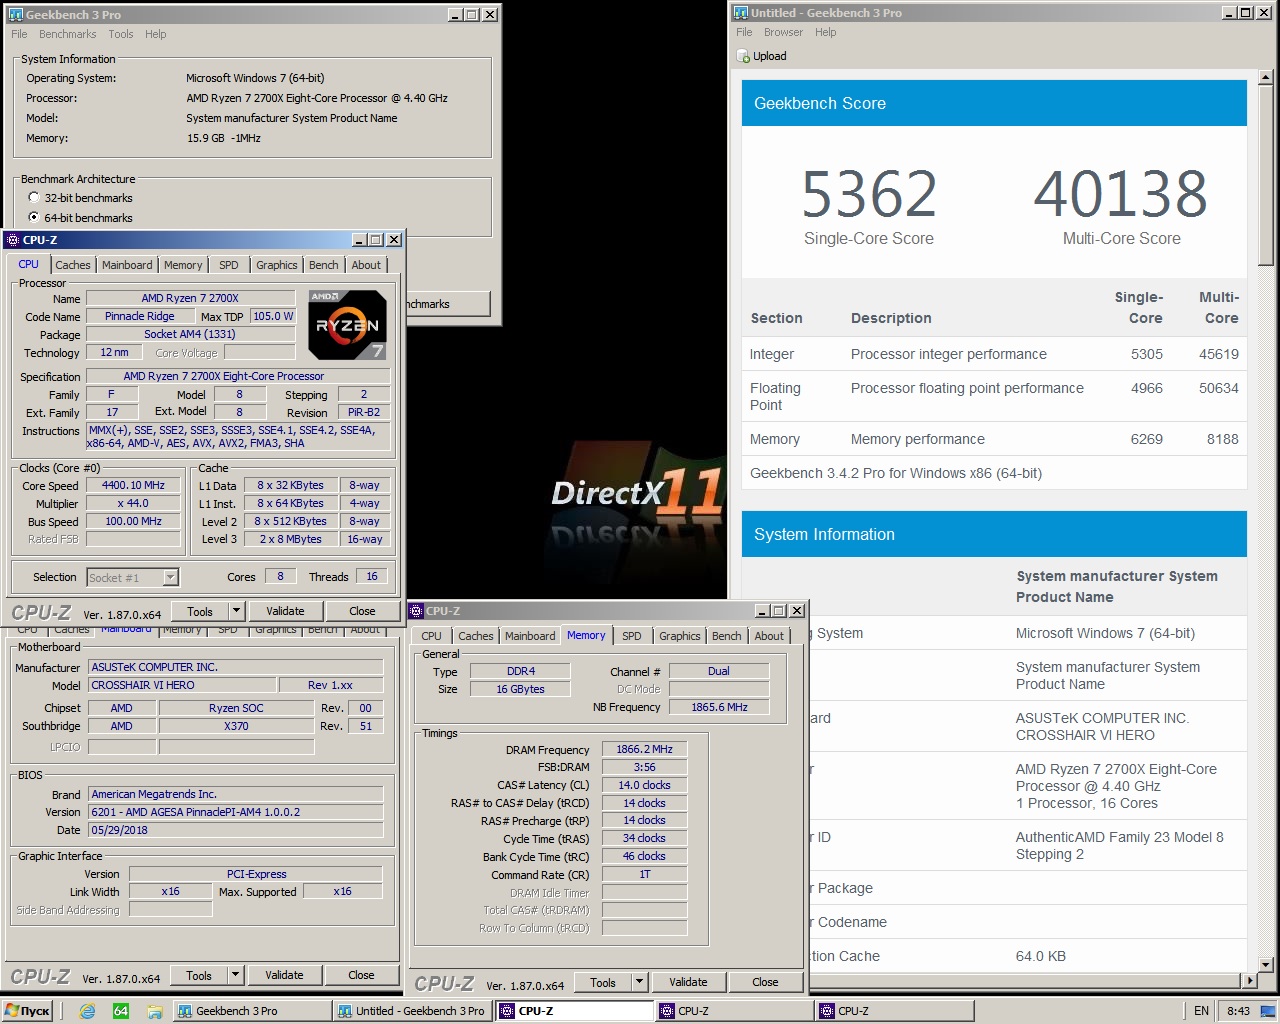Launch Internet Explorer from the taskbar
The height and width of the screenshot is (1024, 1280).
87,1011
